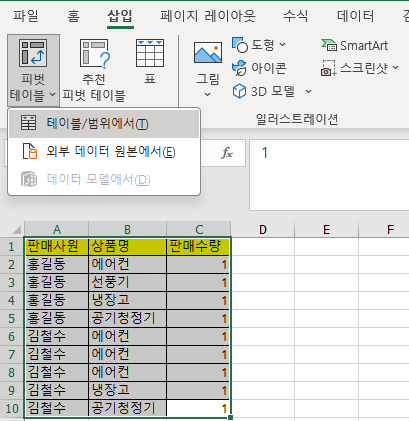This screenshot has height=421, width=409.
Task: Expand the 그림 dropdown chevron
Action: pyautogui.click(x=207, y=95)
